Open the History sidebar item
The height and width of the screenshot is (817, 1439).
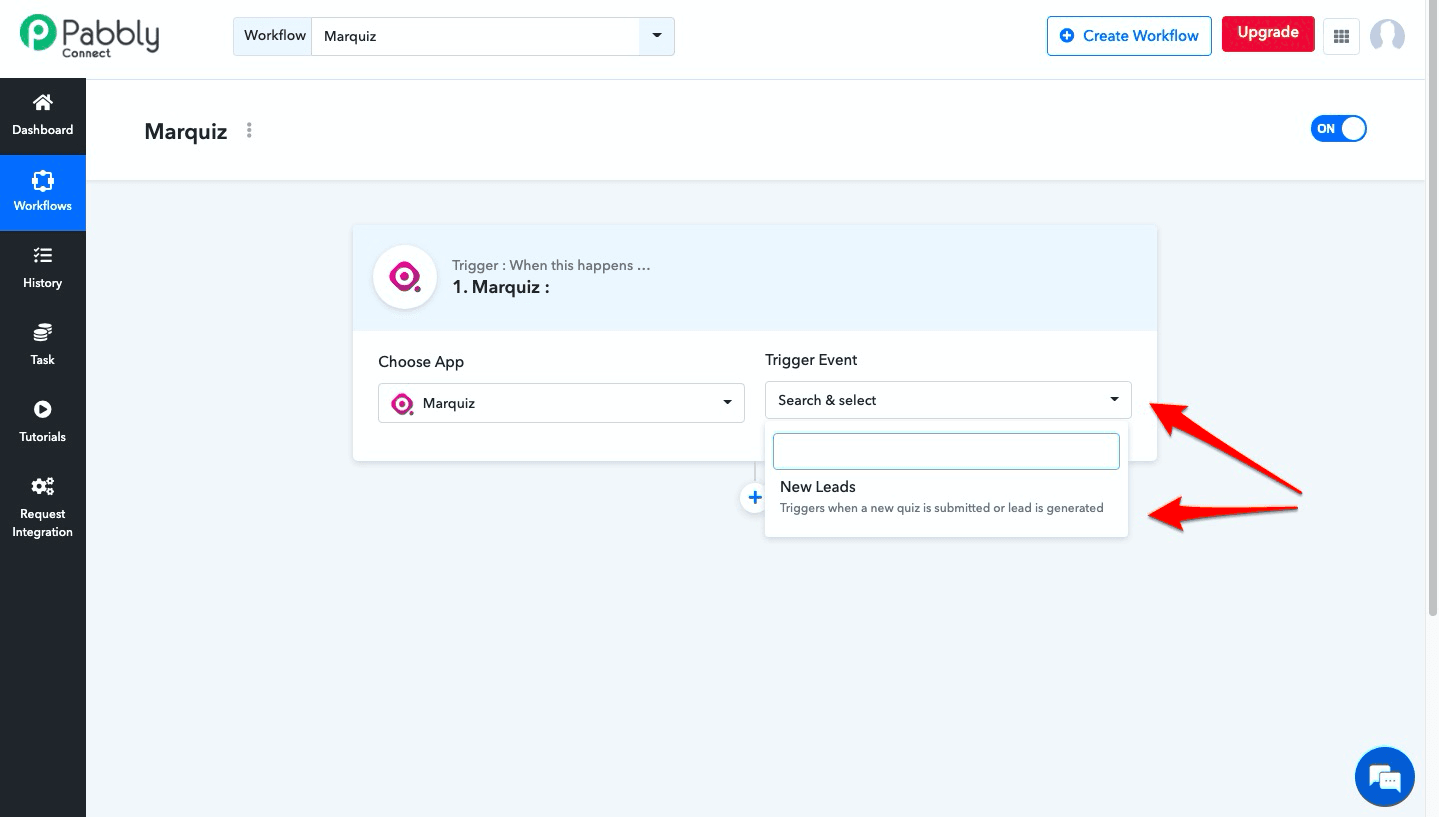tap(43, 269)
